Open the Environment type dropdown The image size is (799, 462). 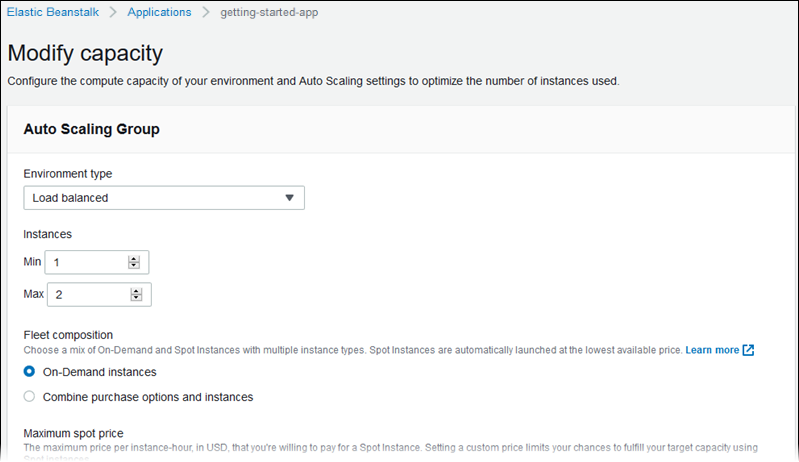click(163, 198)
